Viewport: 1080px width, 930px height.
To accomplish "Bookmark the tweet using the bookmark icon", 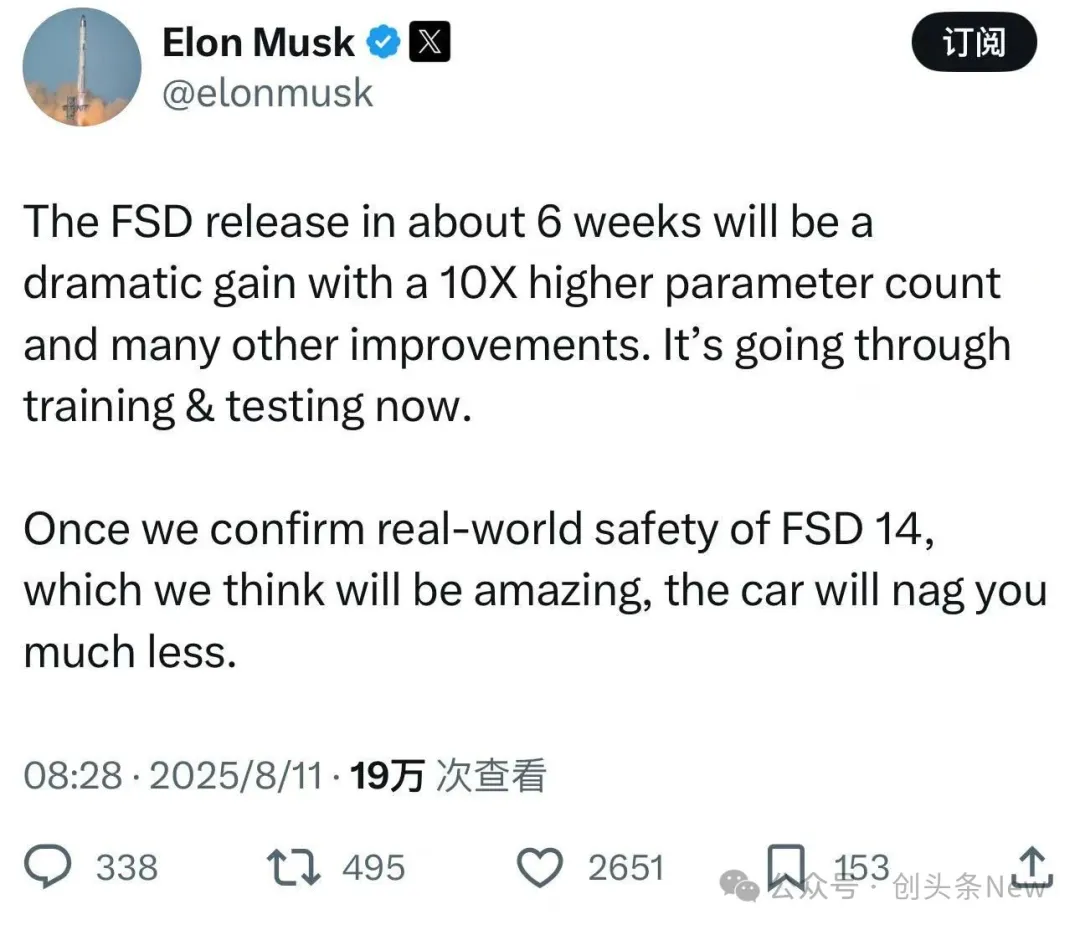I will click(785, 866).
